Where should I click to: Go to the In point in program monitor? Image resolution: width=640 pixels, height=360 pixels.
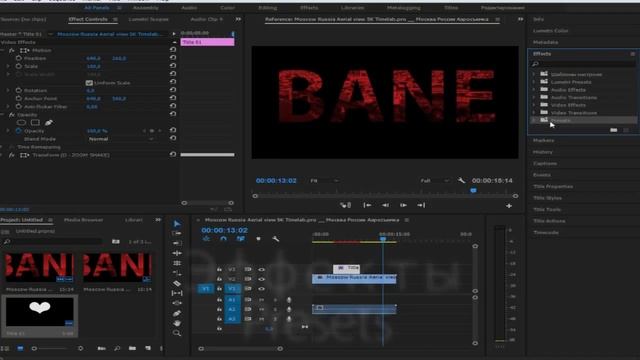click(367, 205)
